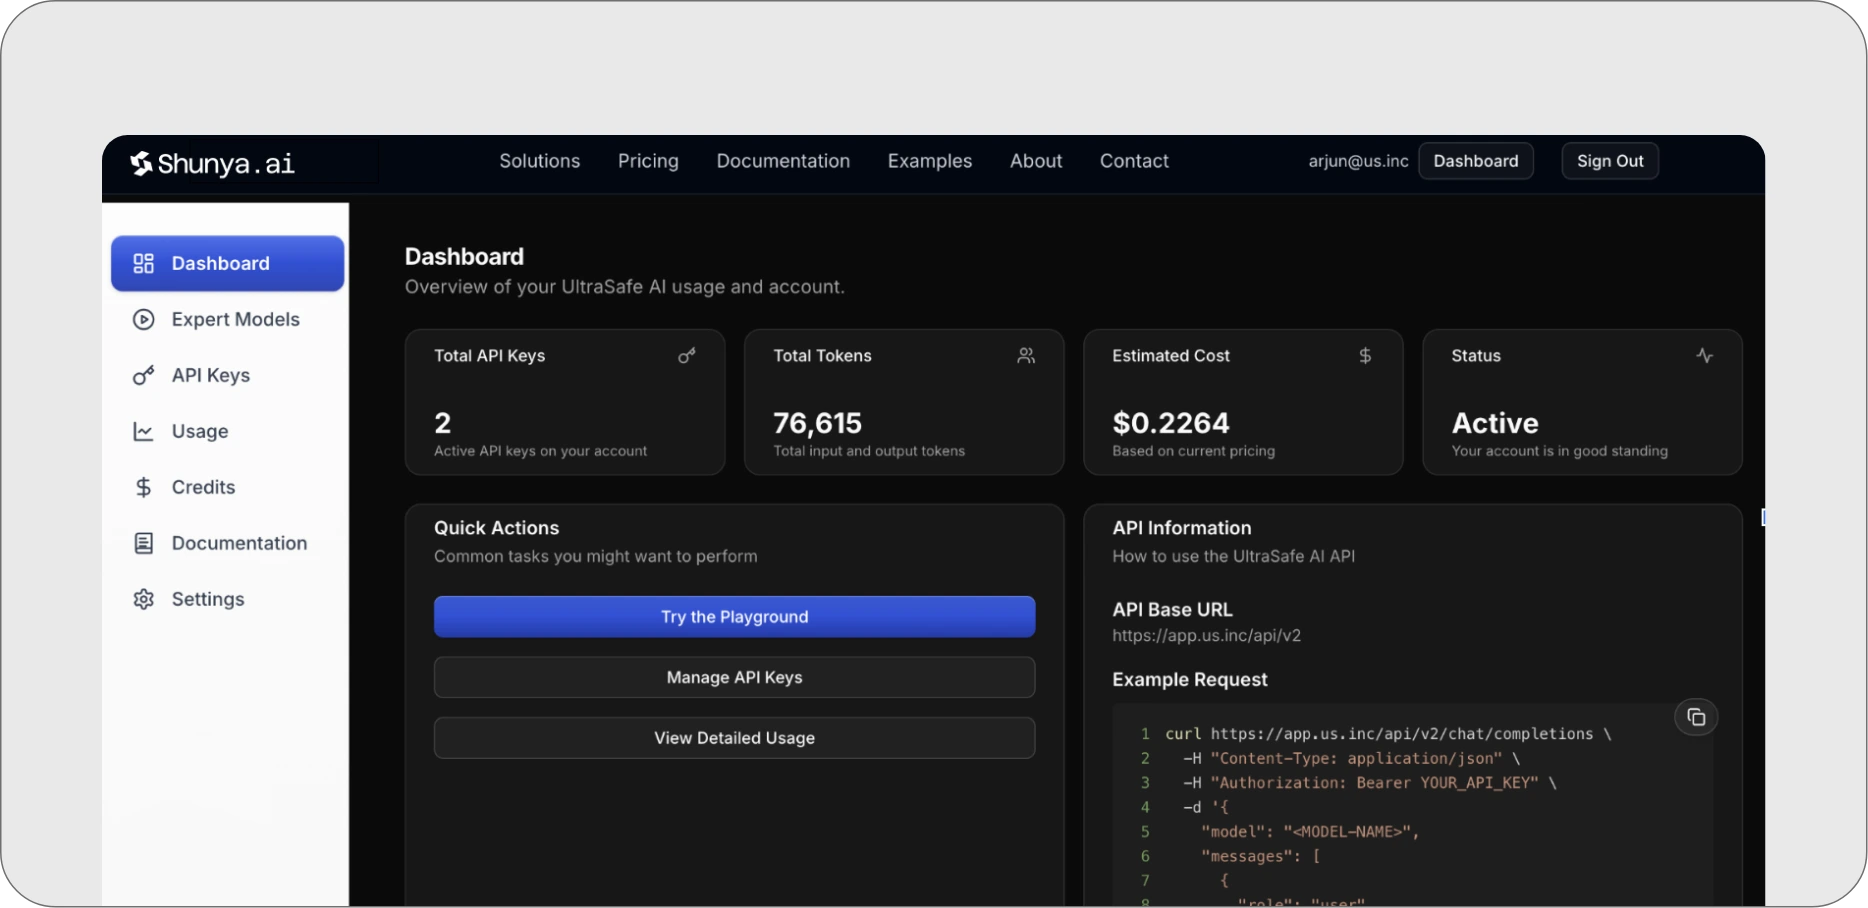The image size is (1868, 908).
Task: Click the Documentation page icon in sidebar
Action: [144, 543]
